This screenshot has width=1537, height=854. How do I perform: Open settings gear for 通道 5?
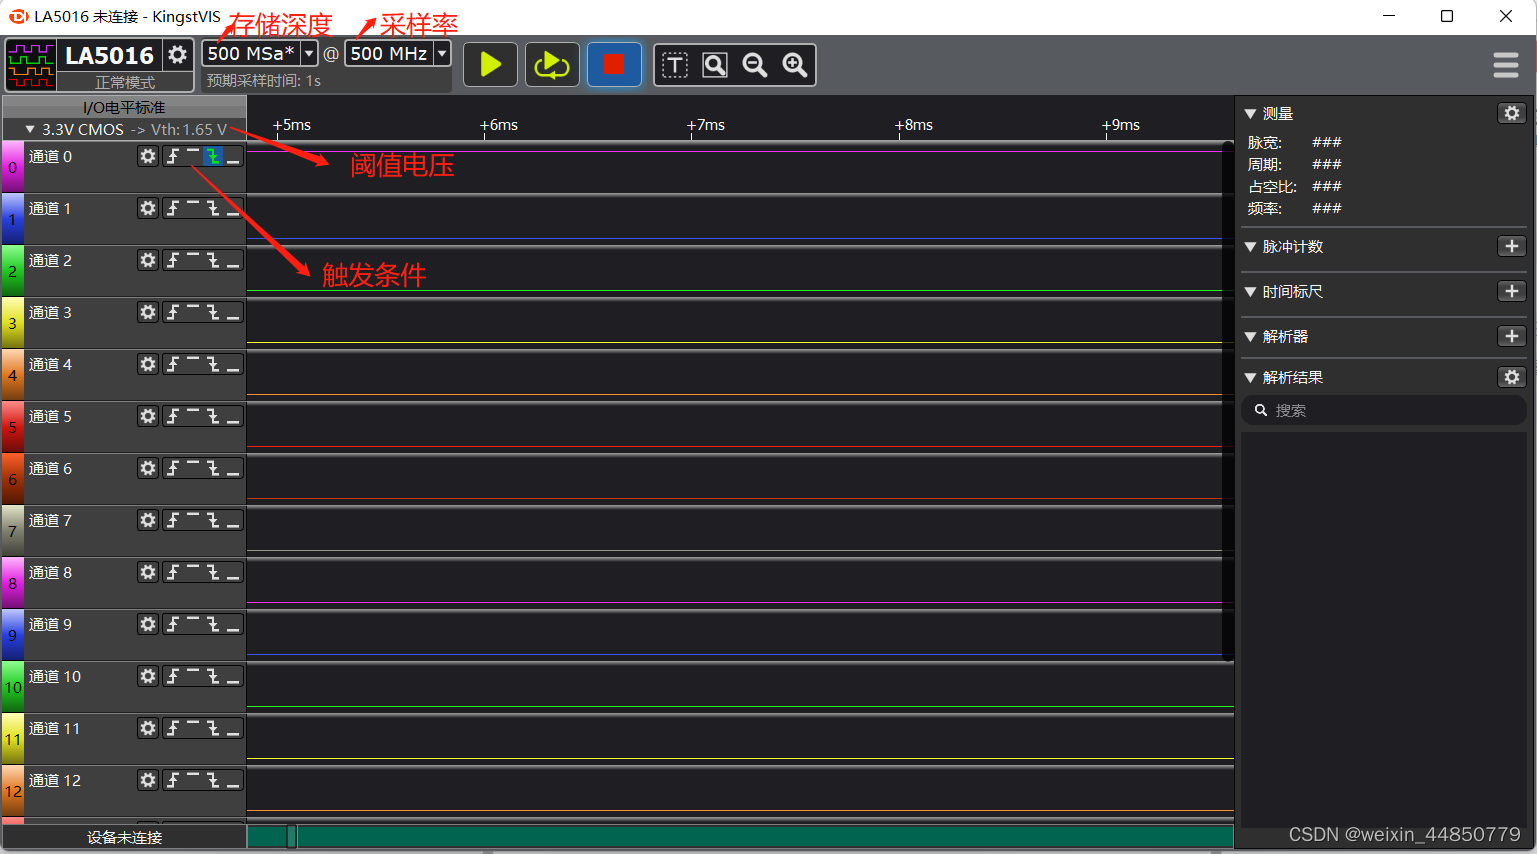point(148,416)
